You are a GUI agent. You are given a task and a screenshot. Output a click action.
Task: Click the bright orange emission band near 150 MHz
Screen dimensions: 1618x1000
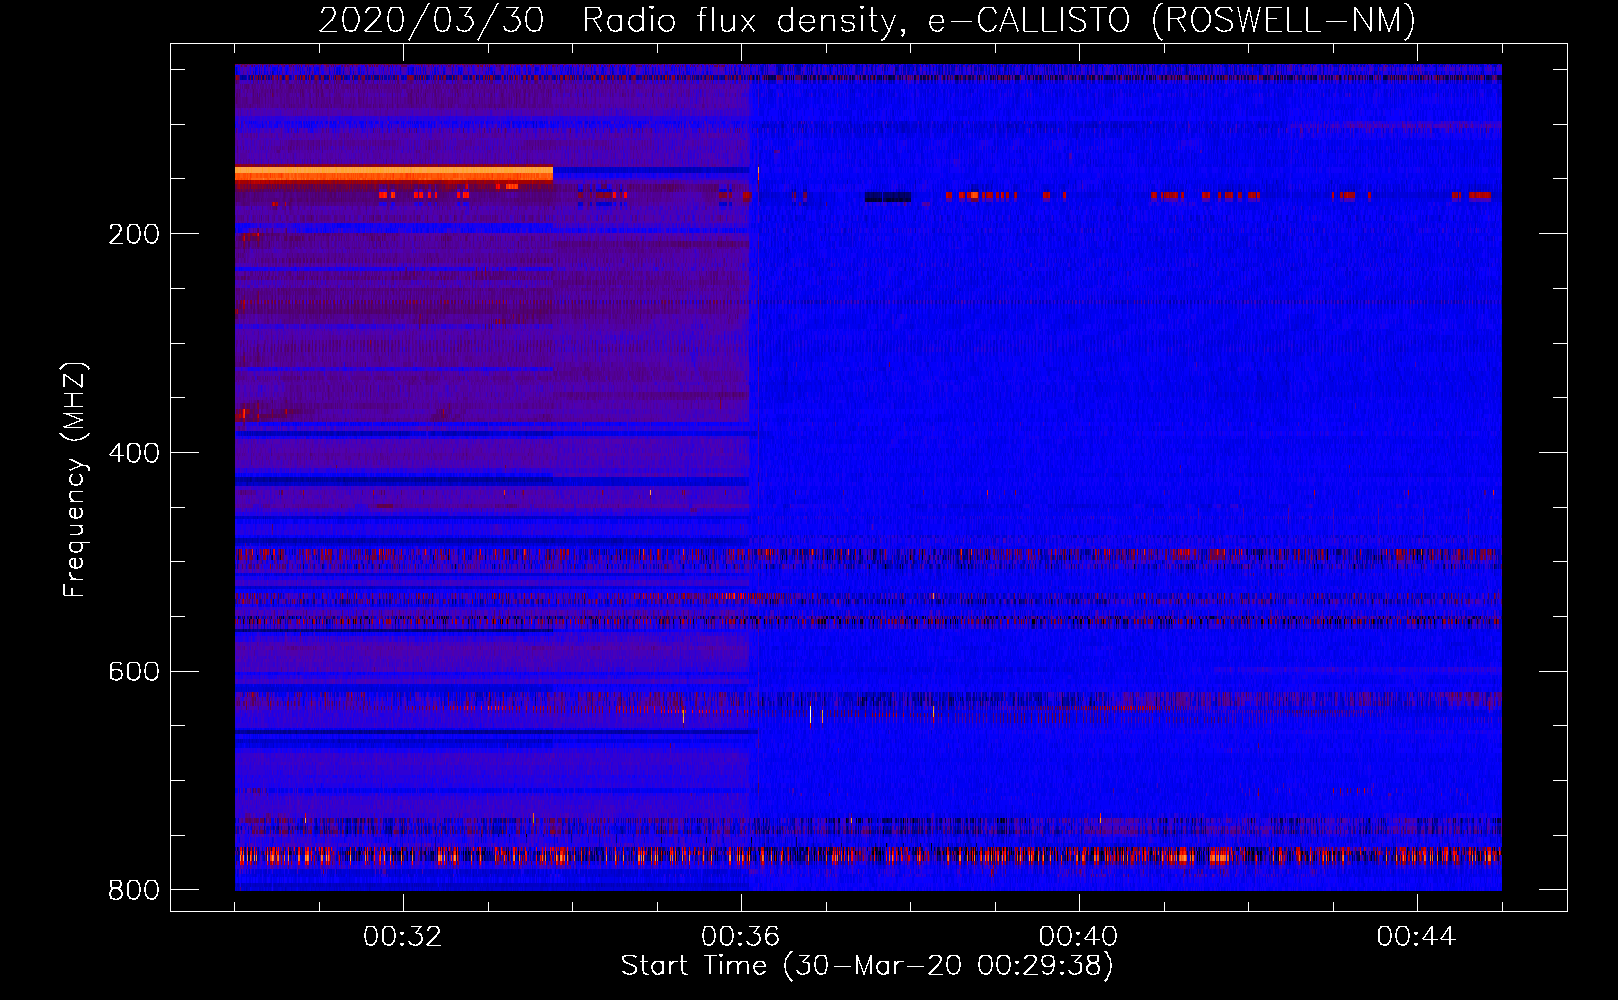[394, 174]
